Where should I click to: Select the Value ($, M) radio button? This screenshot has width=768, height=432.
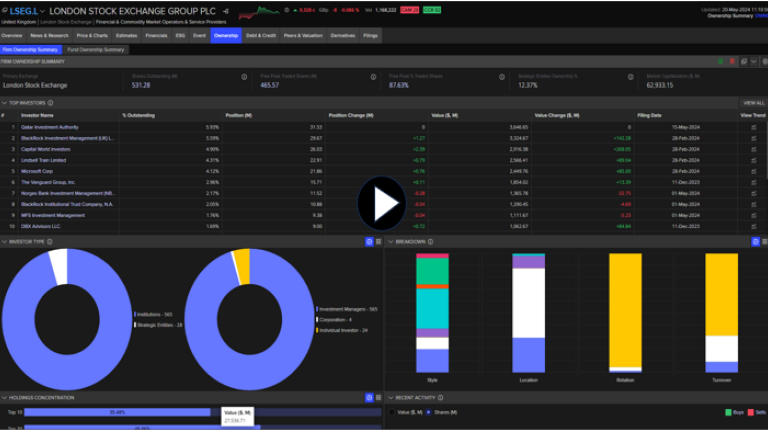click(x=392, y=411)
